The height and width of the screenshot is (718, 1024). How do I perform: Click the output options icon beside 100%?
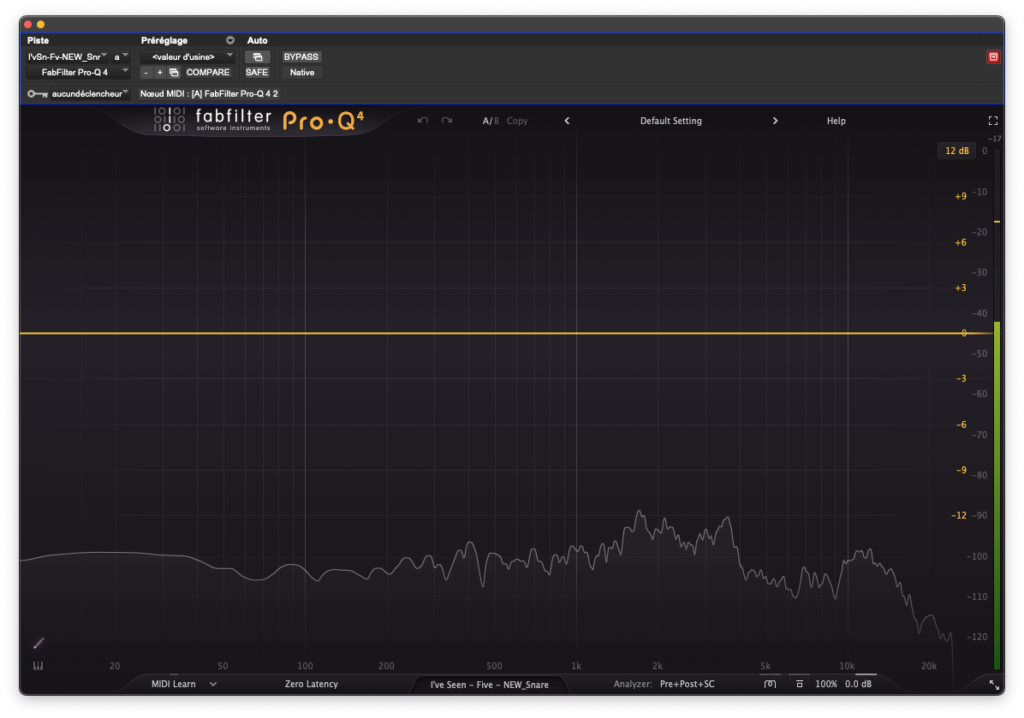pos(799,684)
